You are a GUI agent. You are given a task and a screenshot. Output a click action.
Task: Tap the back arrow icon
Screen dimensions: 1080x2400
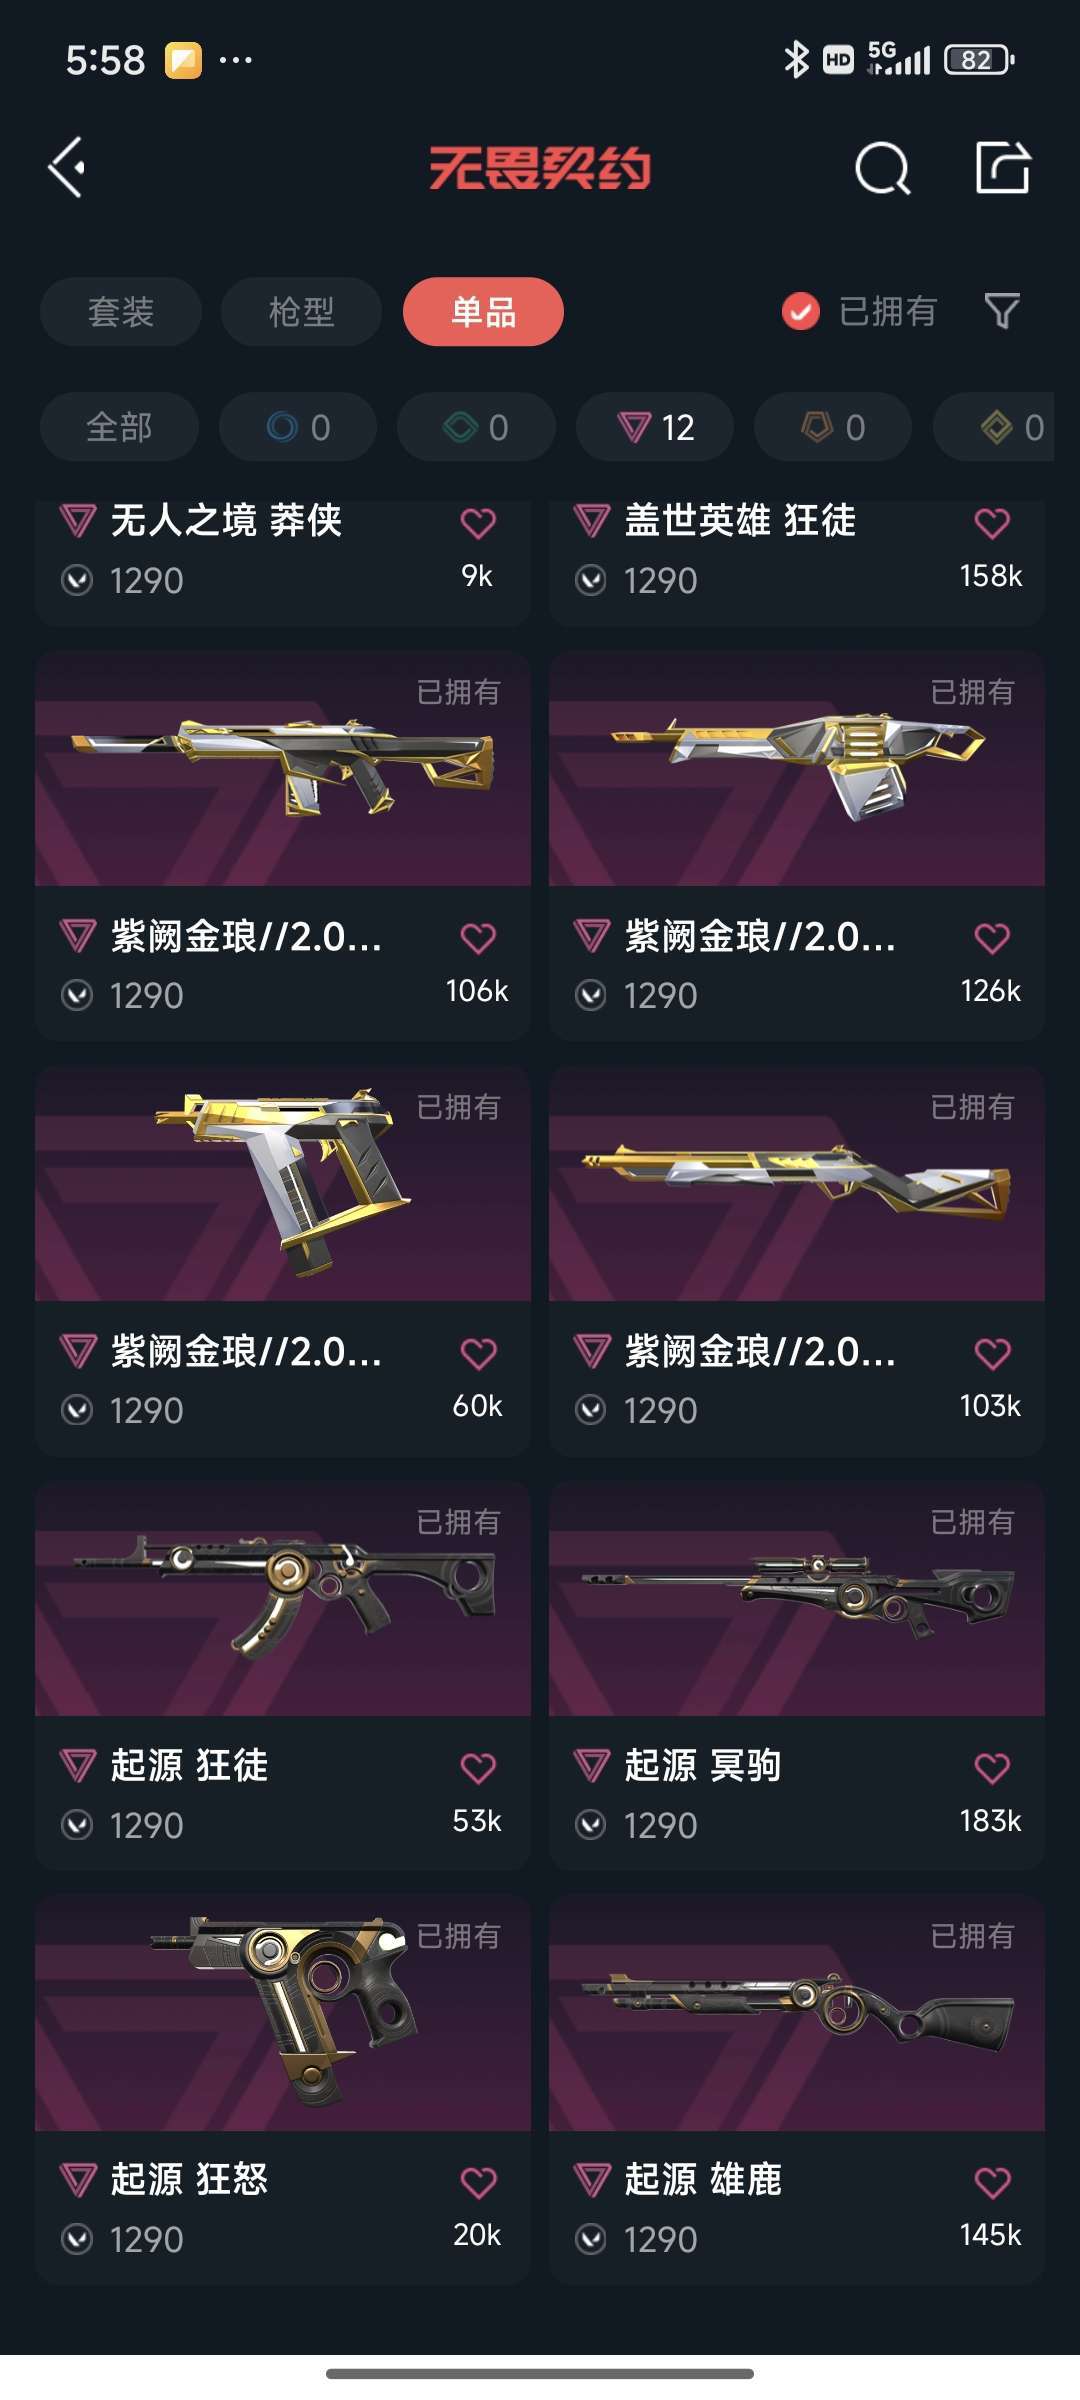pos(67,167)
